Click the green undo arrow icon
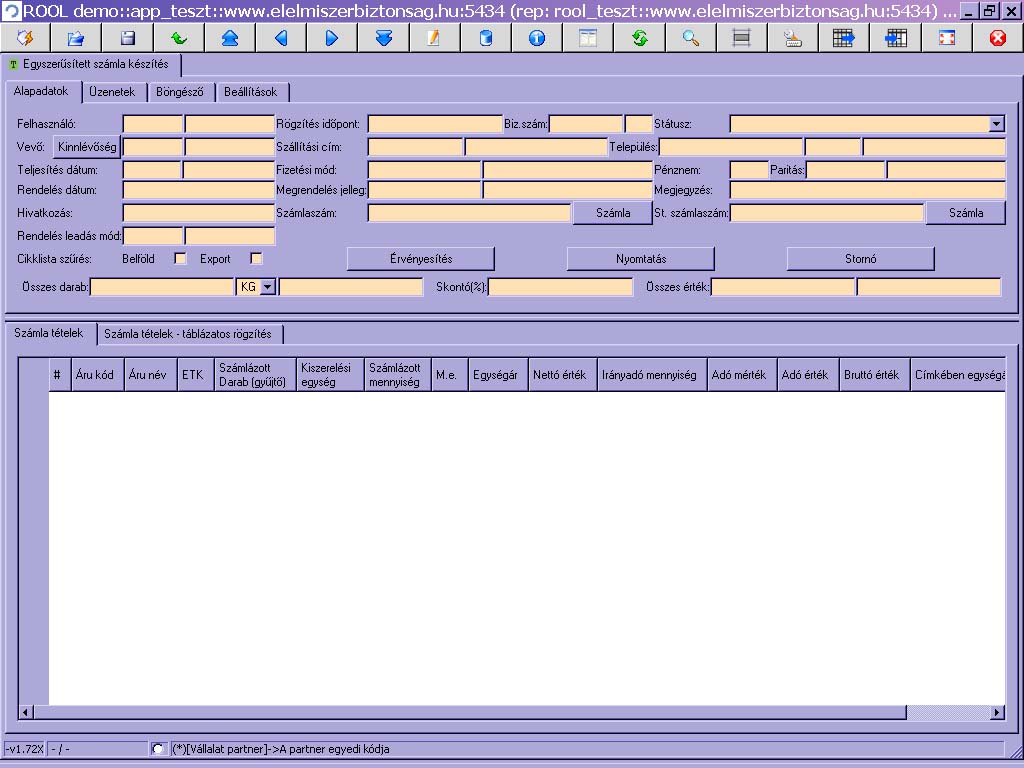The image size is (1024, 768). click(x=179, y=38)
